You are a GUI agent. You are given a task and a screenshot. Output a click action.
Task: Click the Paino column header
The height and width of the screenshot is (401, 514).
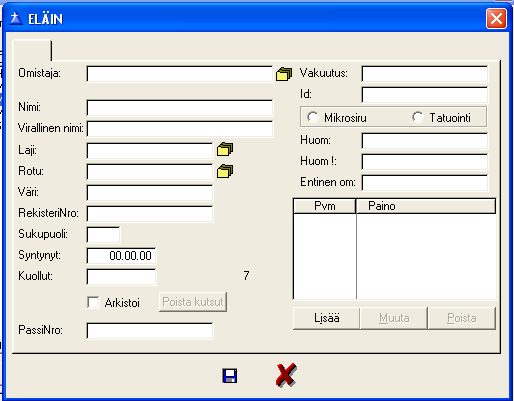tap(426, 206)
